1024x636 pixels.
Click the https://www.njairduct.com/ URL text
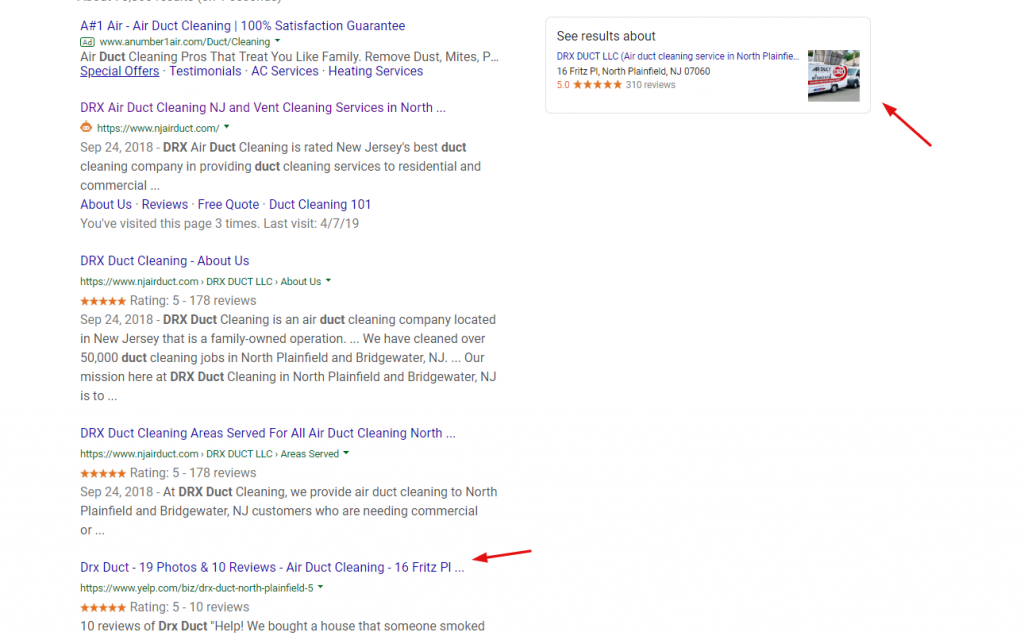pos(158,128)
